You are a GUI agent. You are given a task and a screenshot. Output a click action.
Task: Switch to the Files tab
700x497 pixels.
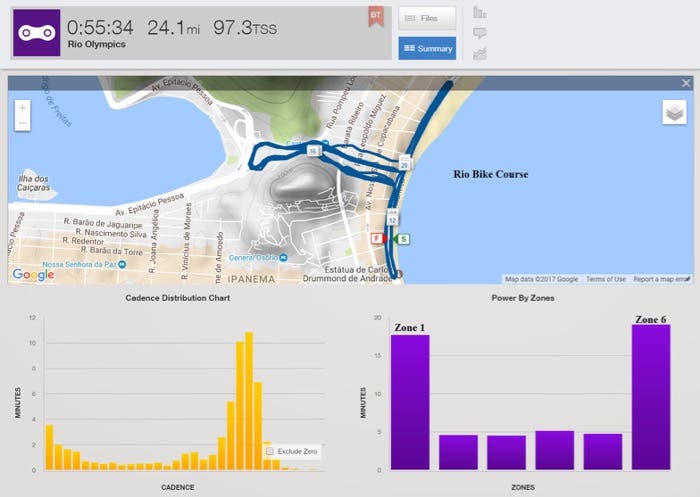pyautogui.click(x=427, y=17)
